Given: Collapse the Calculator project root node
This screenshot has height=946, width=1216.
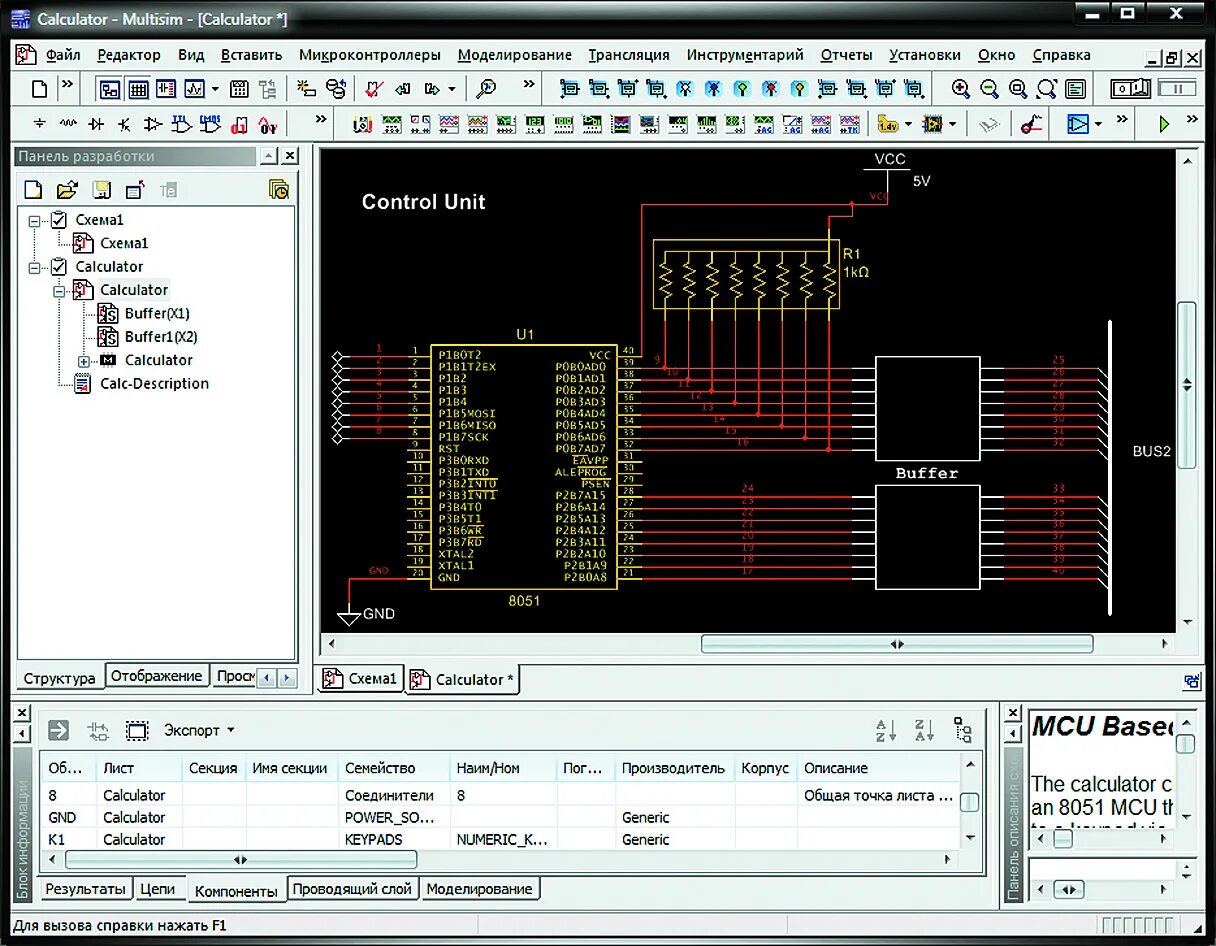Looking at the screenshot, I should coord(35,267).
